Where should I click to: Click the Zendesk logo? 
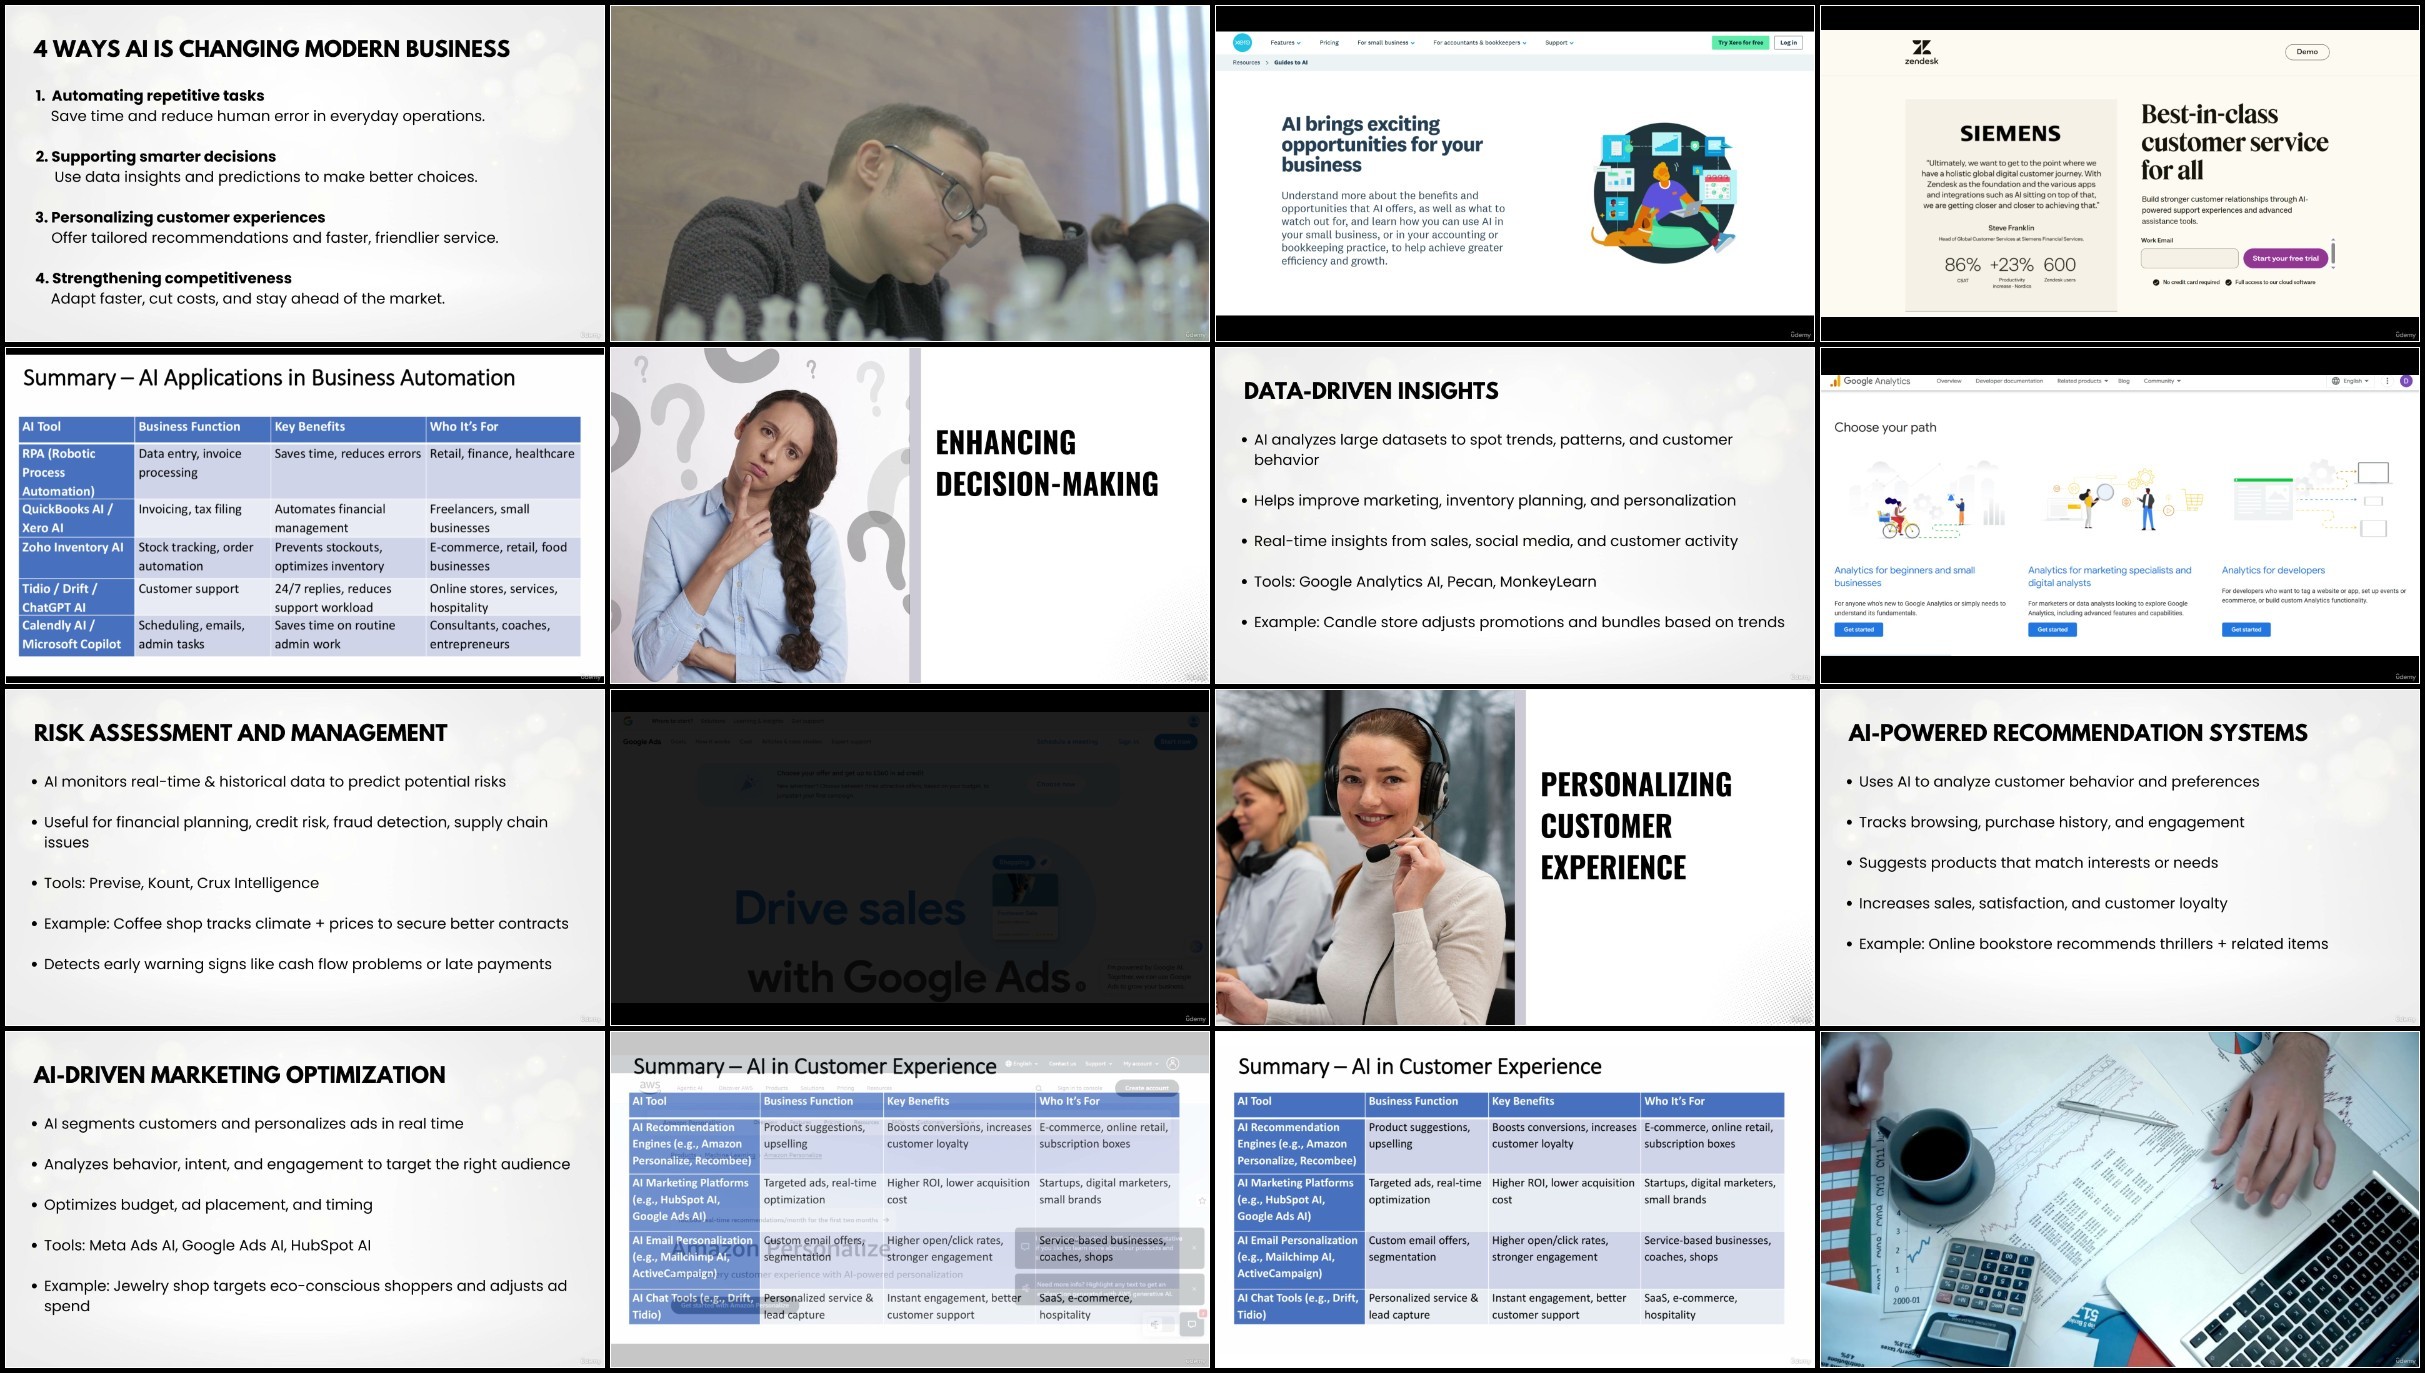click(x=1921, y=51)
